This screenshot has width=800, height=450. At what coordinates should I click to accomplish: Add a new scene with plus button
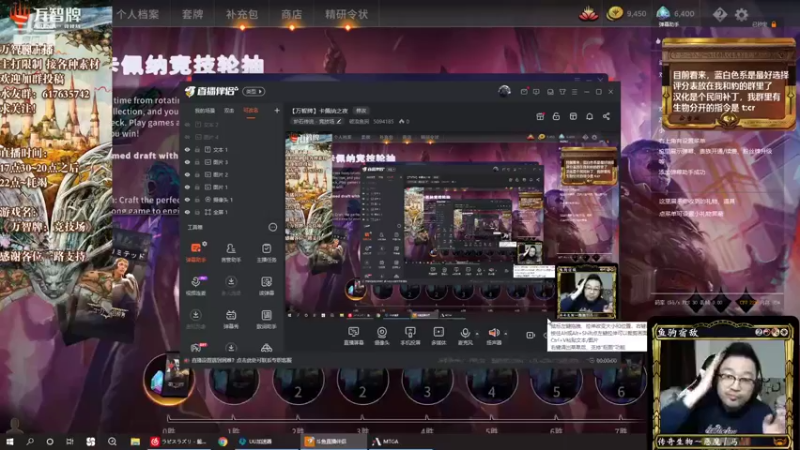[x=277, y=110]
